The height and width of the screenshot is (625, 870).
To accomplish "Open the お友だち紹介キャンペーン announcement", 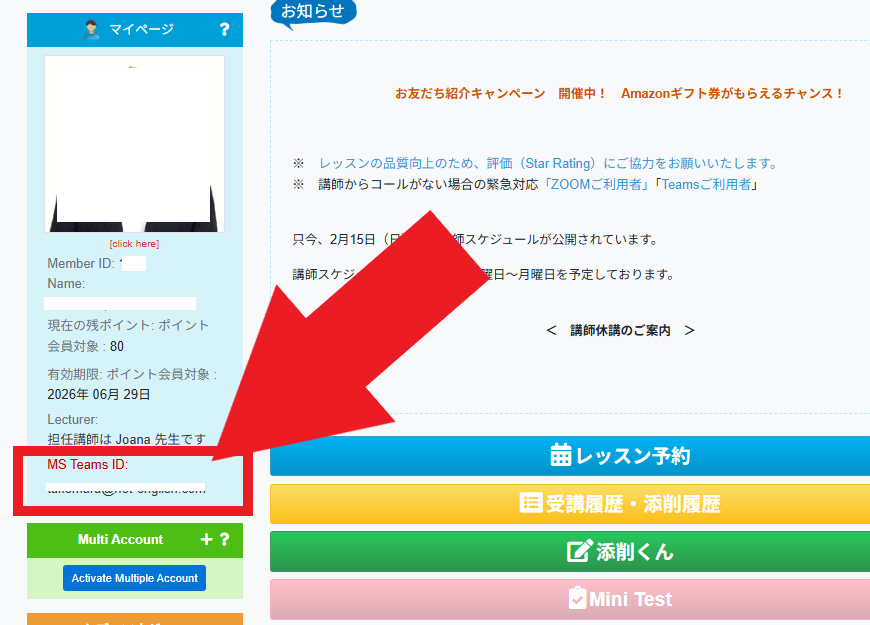I will click(x=619, y=93).
